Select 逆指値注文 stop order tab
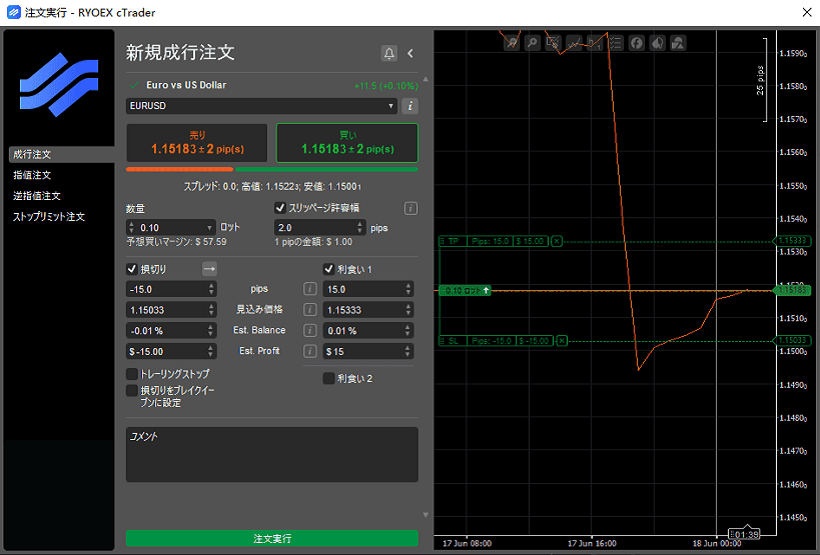The width and height of the screenshot is (820, 555). point(37,196)
